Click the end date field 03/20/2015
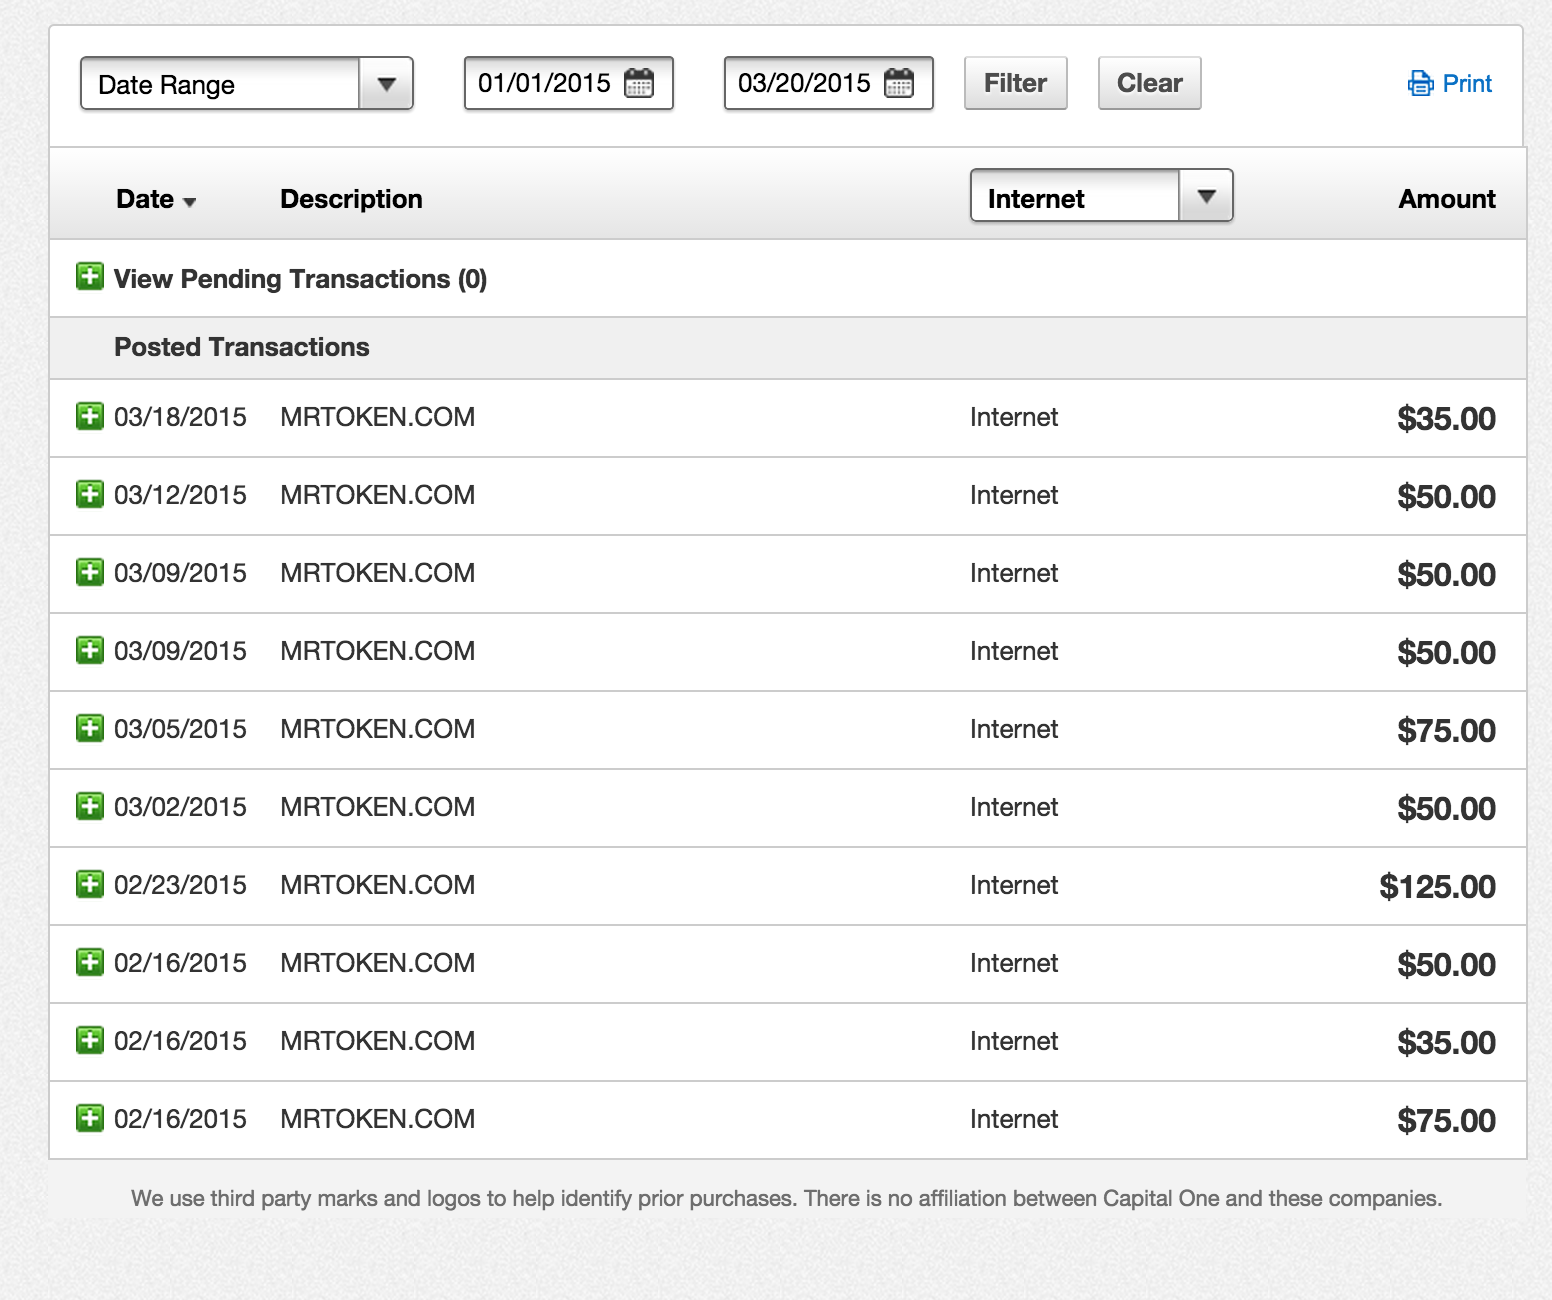 828,83
